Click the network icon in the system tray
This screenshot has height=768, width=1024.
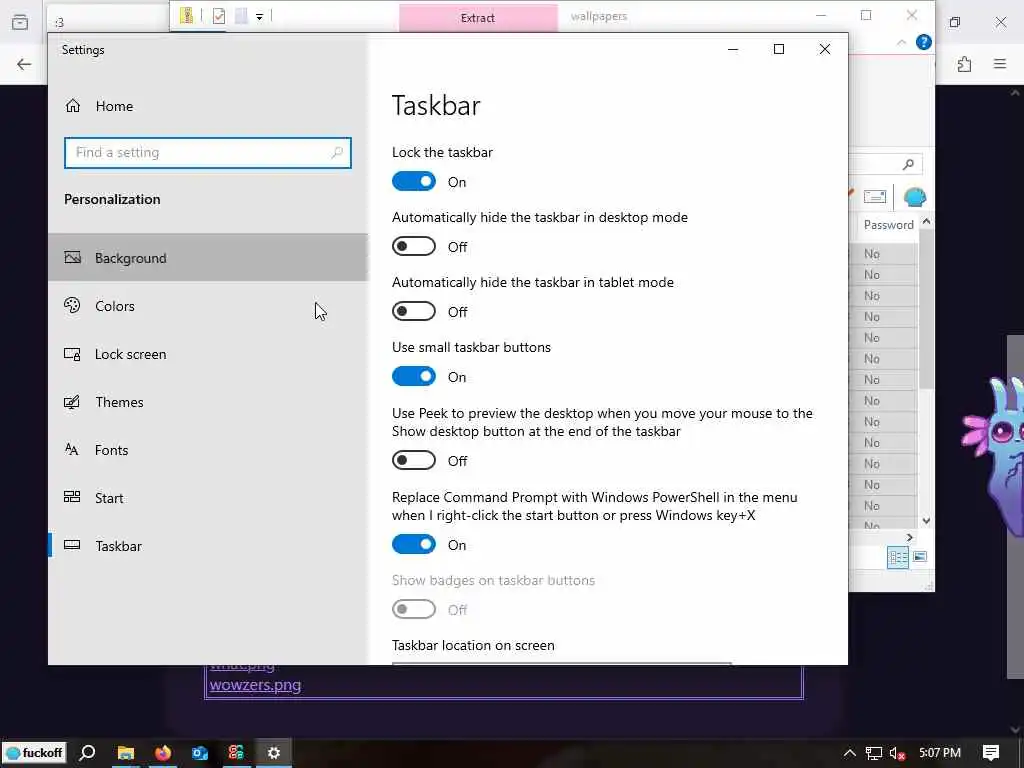(x=873, y=754)
